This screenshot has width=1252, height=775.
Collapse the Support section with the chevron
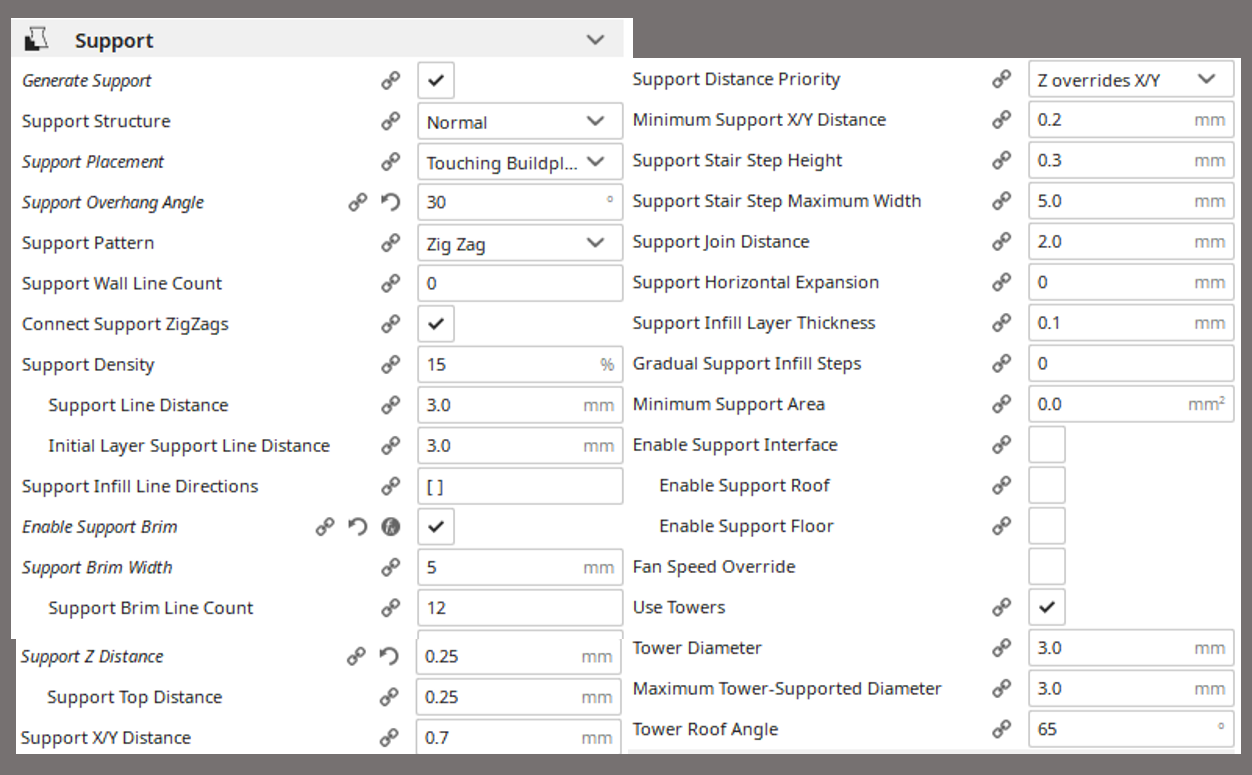596,40
